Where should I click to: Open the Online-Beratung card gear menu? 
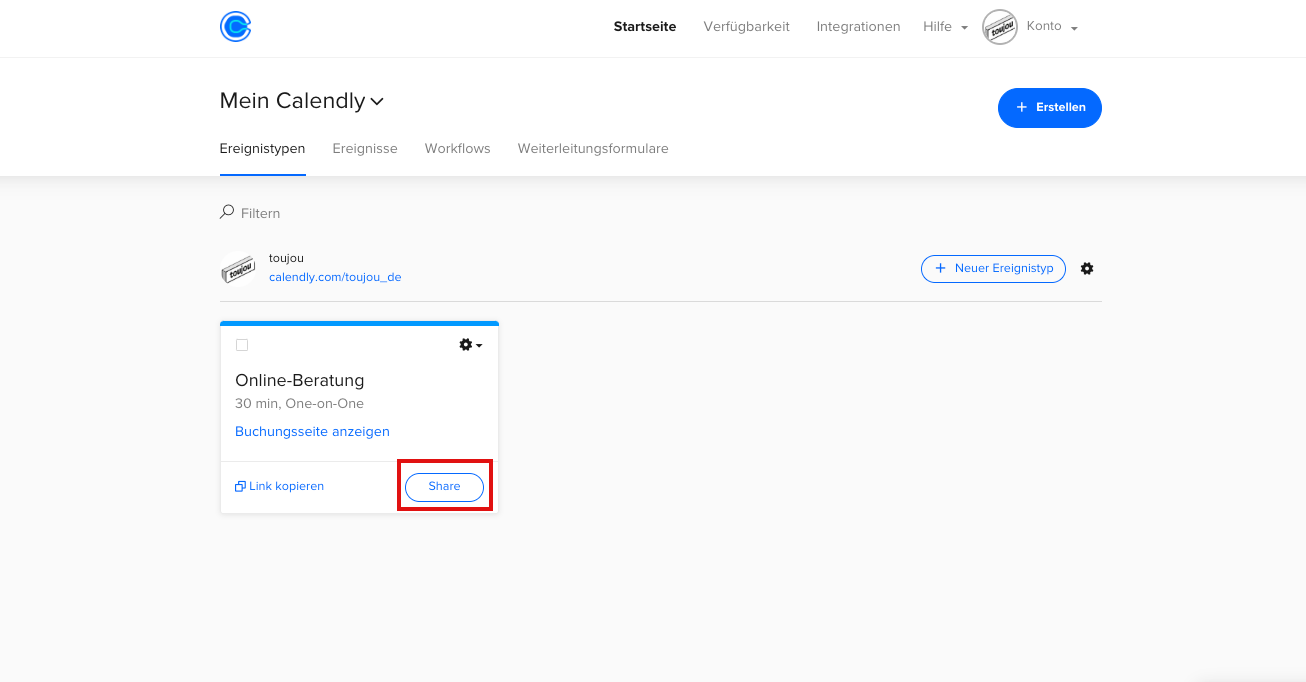[x=470, y=345]
